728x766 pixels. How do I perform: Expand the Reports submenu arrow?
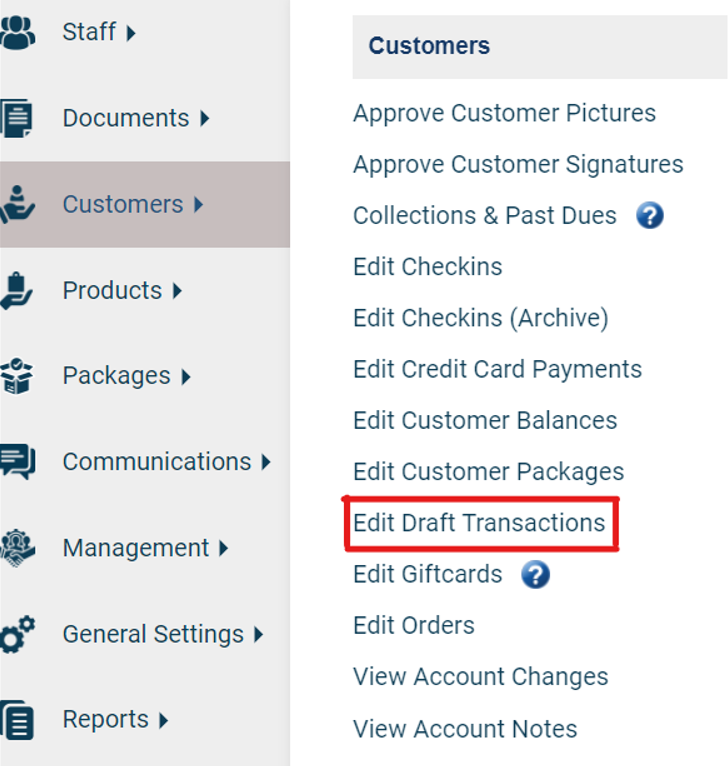click(x=163, y=720)
